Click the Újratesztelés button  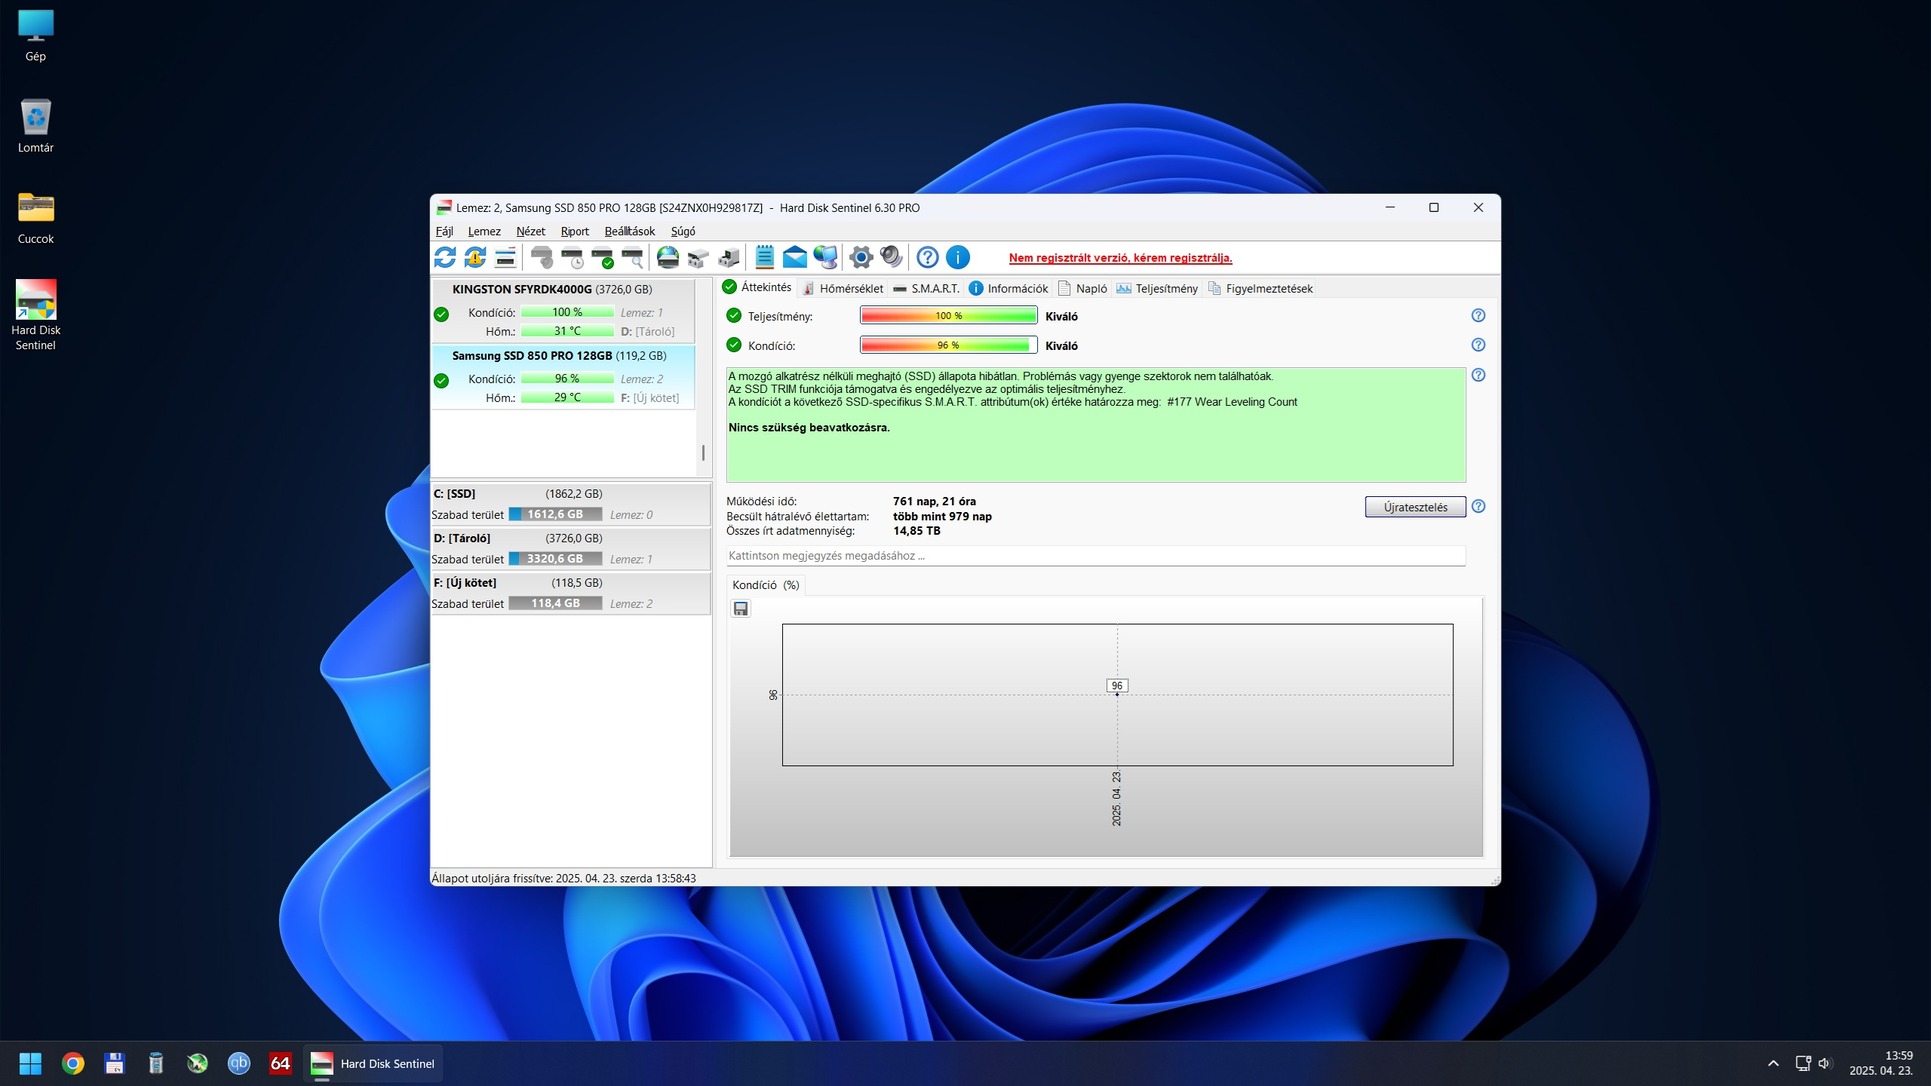click(x=1414, y=508)
